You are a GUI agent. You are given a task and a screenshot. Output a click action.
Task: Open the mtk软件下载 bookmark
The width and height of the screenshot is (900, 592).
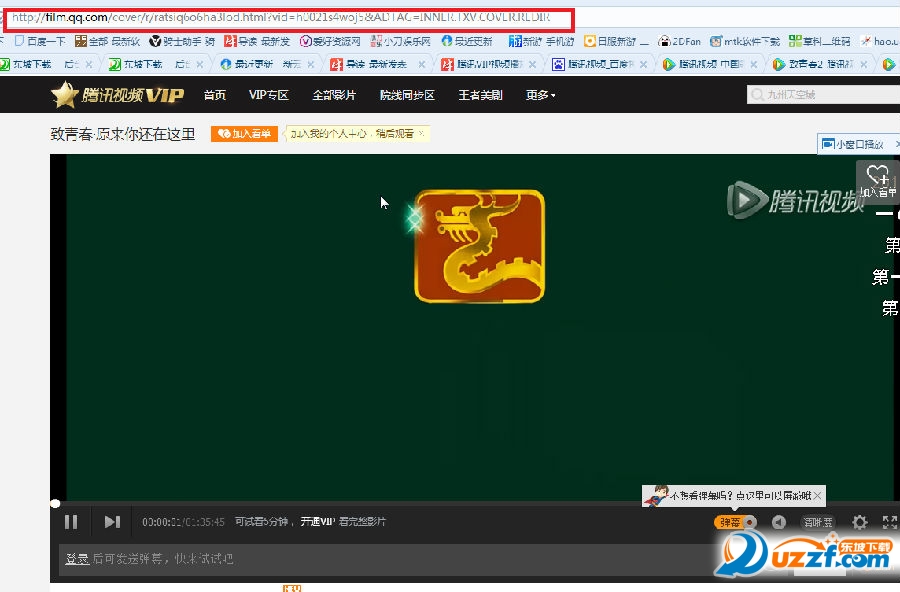tap(745, 41)
